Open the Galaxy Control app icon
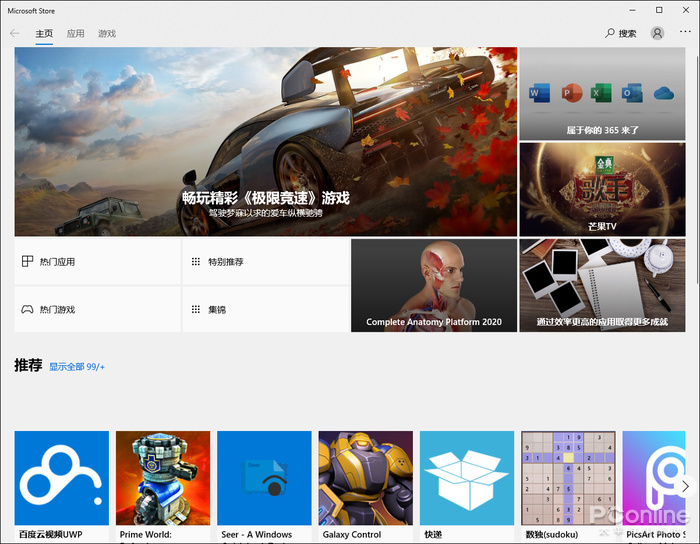 365,478
